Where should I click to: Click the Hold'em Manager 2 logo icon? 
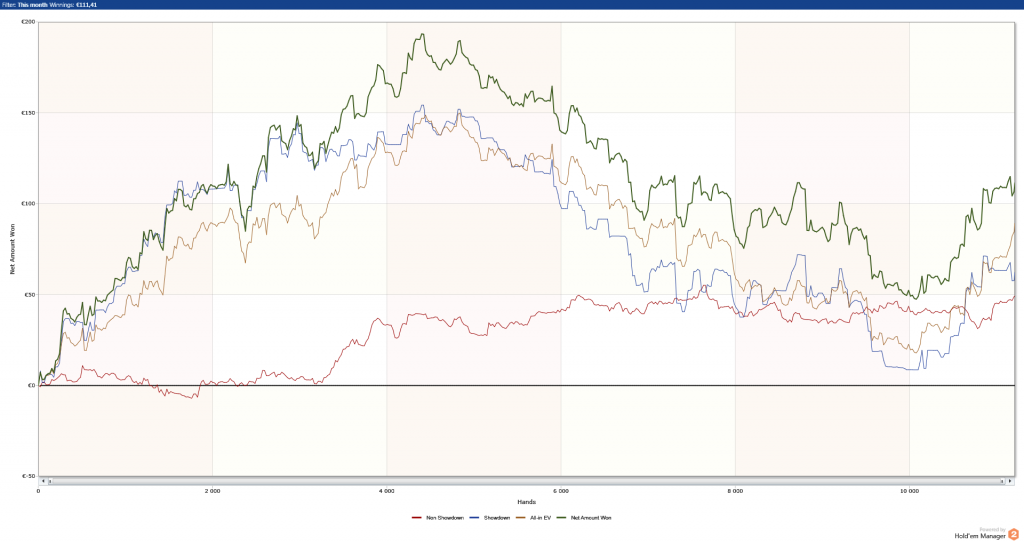(x=1014, y=535)
